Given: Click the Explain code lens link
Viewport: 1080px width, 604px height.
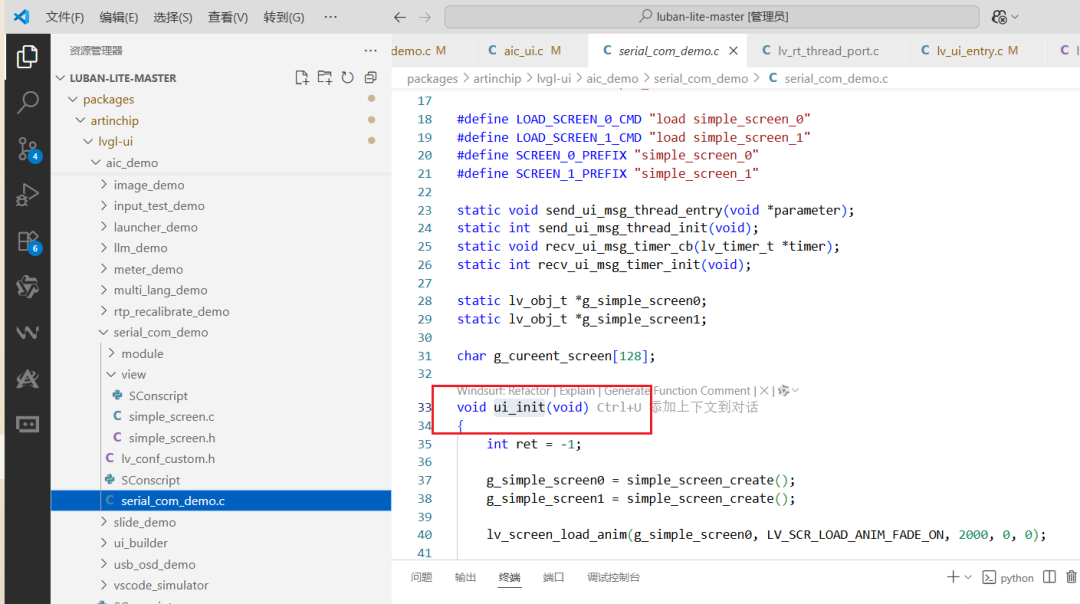Looking at the screenshot, I should coord(577,390).
